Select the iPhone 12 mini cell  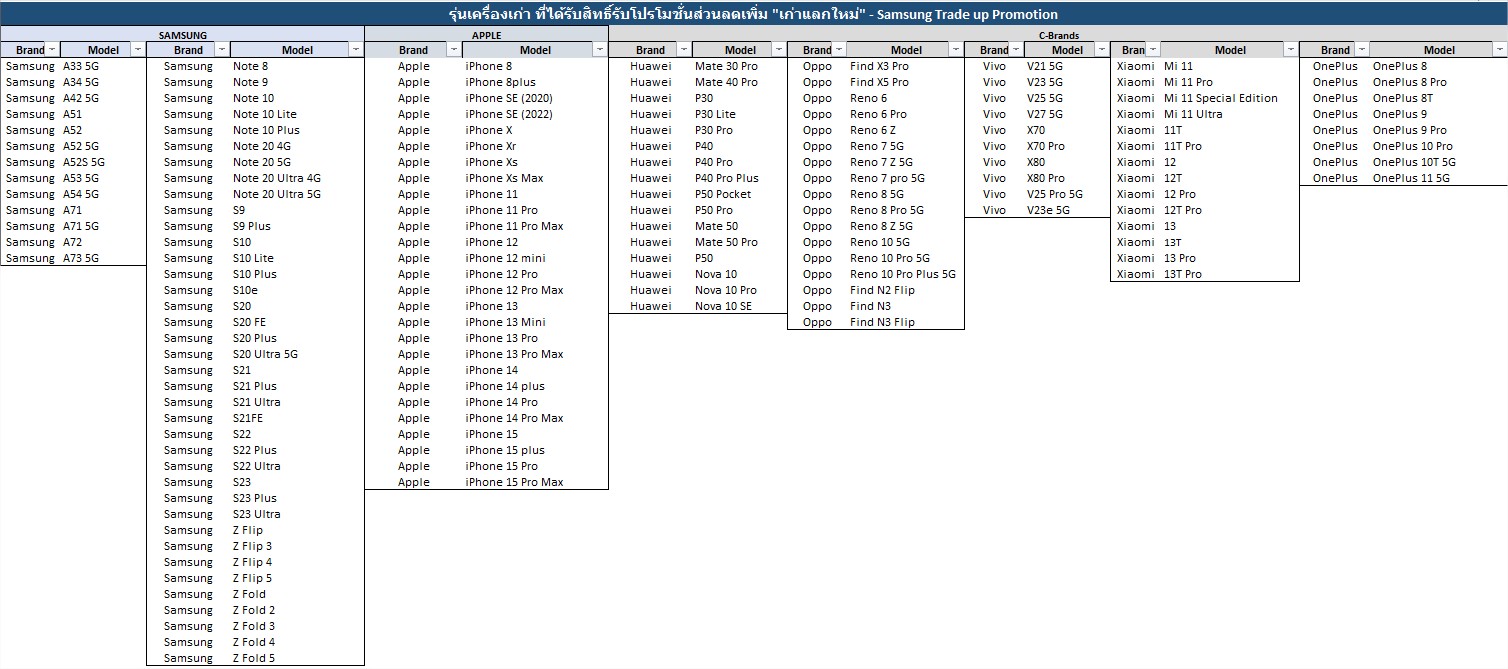(x=535, y=258)
